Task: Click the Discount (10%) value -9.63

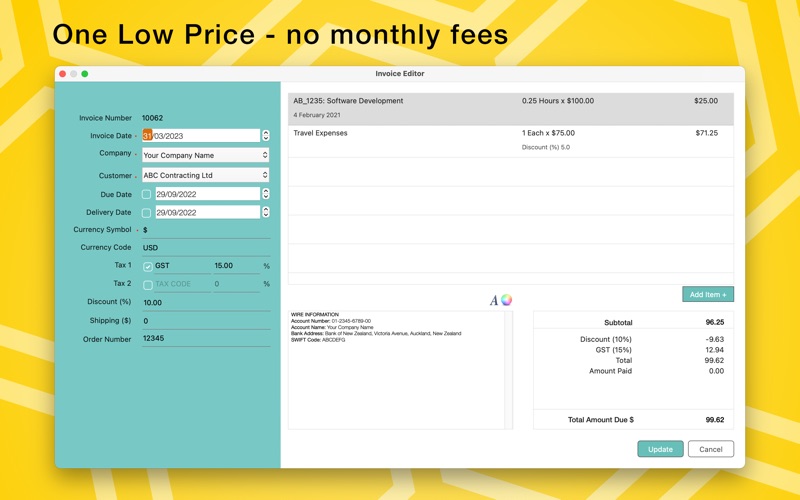Action: (715, 339)
